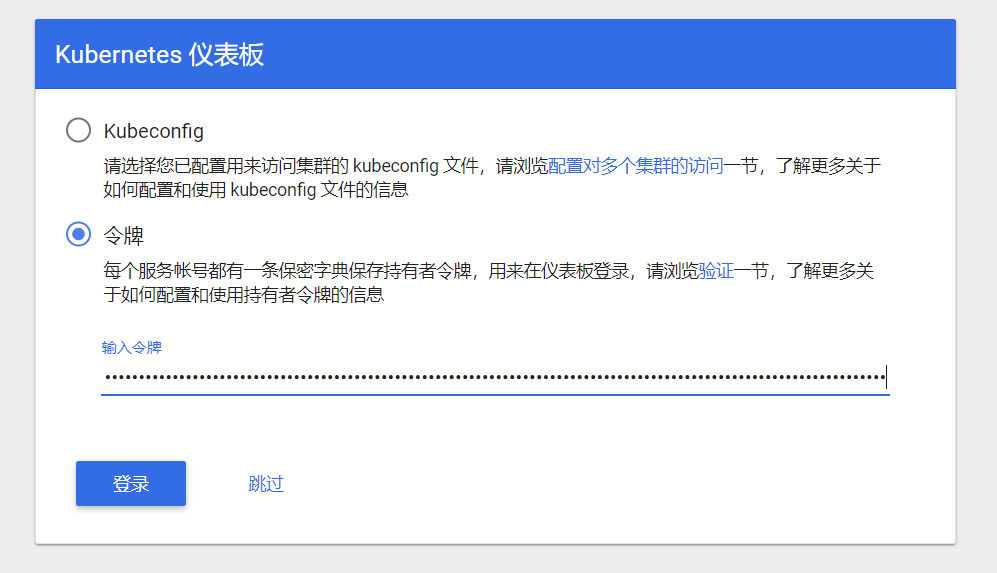Open the 配置对多个集群的访问 link

635,166
